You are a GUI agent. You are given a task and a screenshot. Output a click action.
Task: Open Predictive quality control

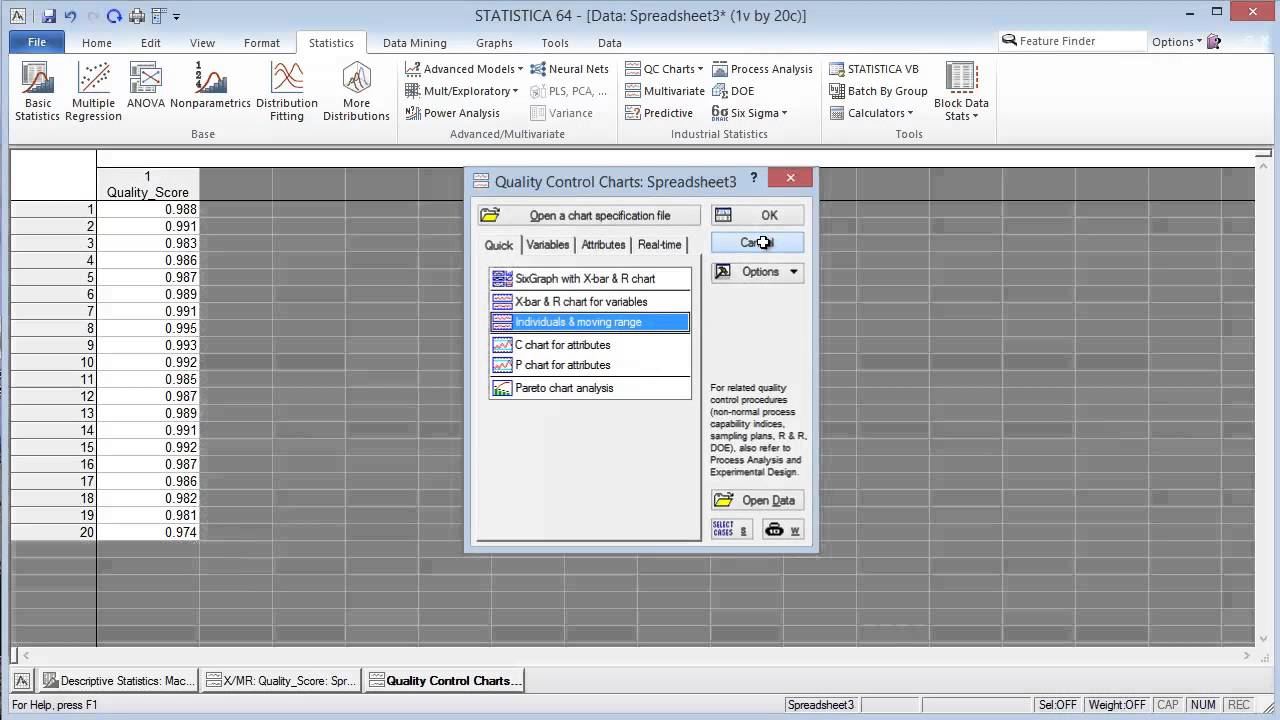point(659,113)
